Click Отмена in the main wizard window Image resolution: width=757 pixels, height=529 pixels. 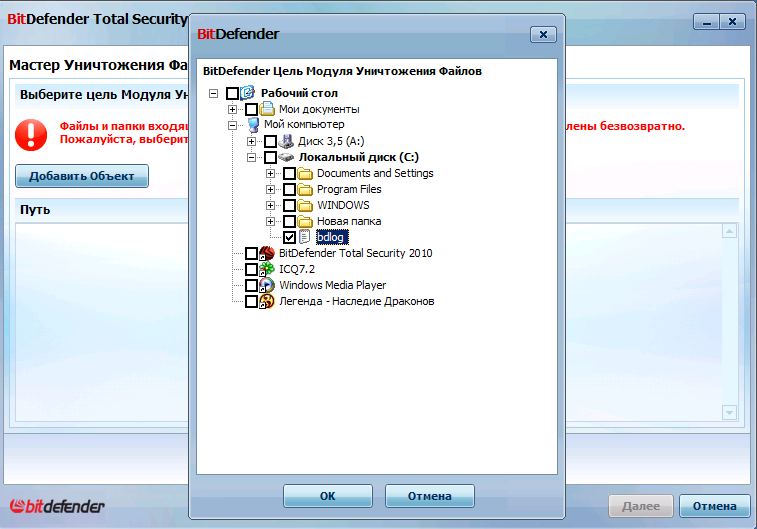(x=715, y=506)
